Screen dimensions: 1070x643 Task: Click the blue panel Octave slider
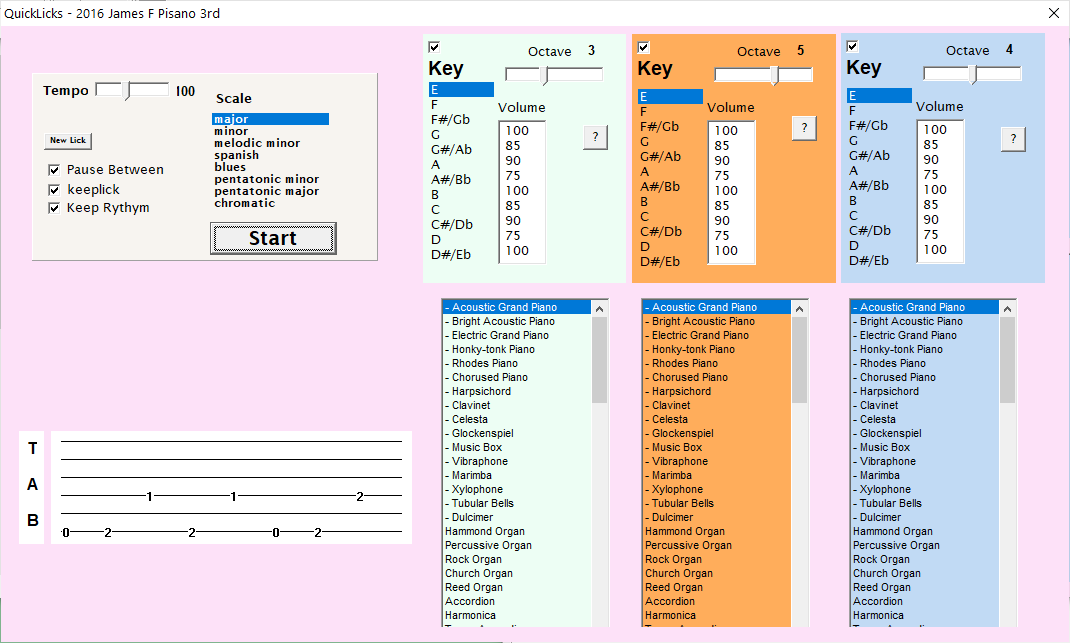(972, 73)
